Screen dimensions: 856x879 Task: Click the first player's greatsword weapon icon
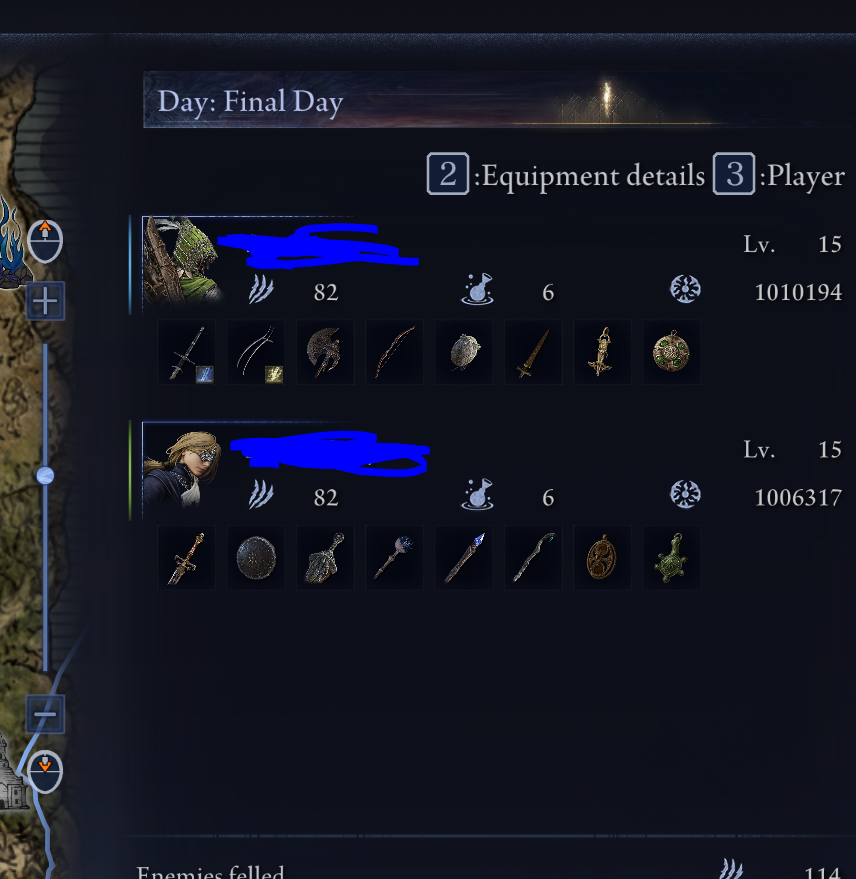(186, 353)
